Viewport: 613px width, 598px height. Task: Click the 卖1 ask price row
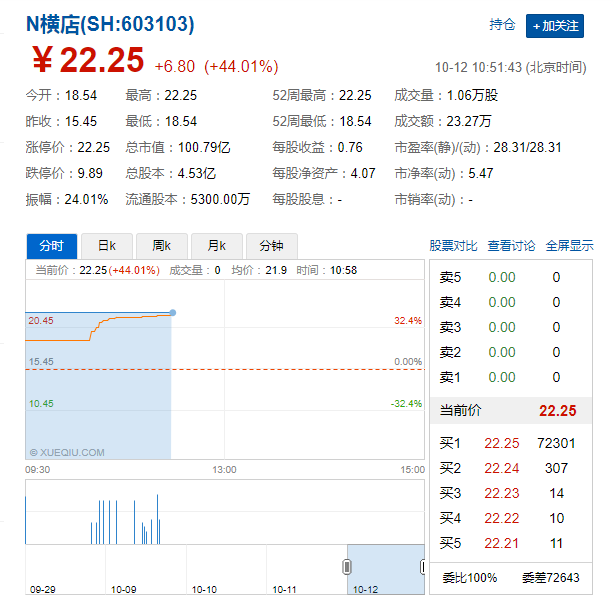tap(511, 377)
